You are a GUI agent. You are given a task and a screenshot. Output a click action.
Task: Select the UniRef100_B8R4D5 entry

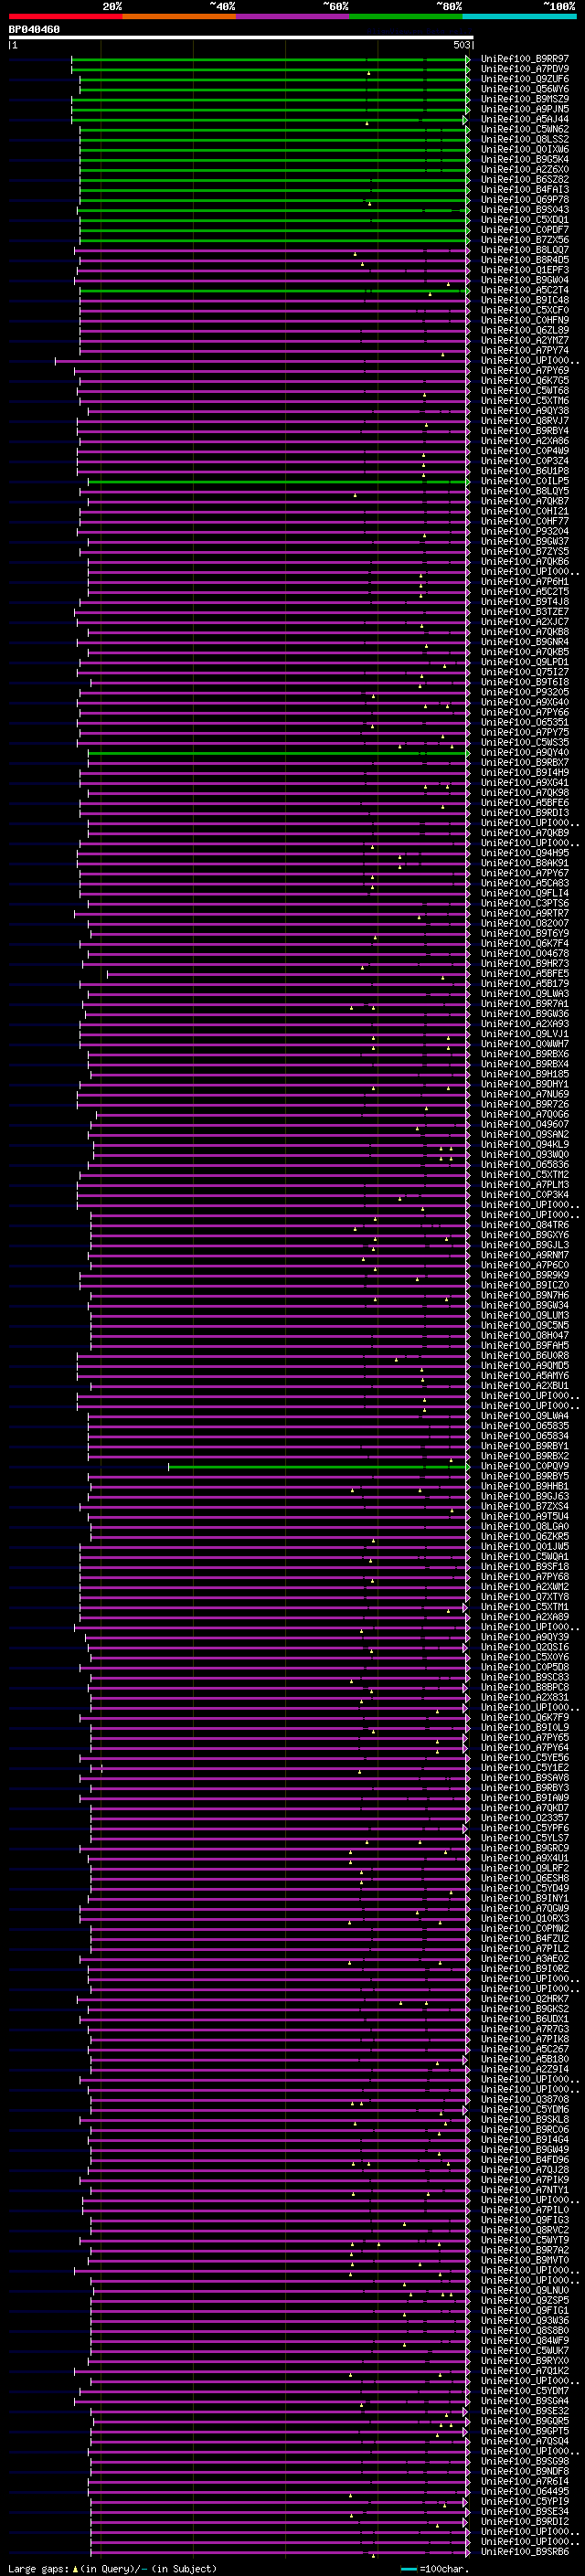click(x=525, y=260)
